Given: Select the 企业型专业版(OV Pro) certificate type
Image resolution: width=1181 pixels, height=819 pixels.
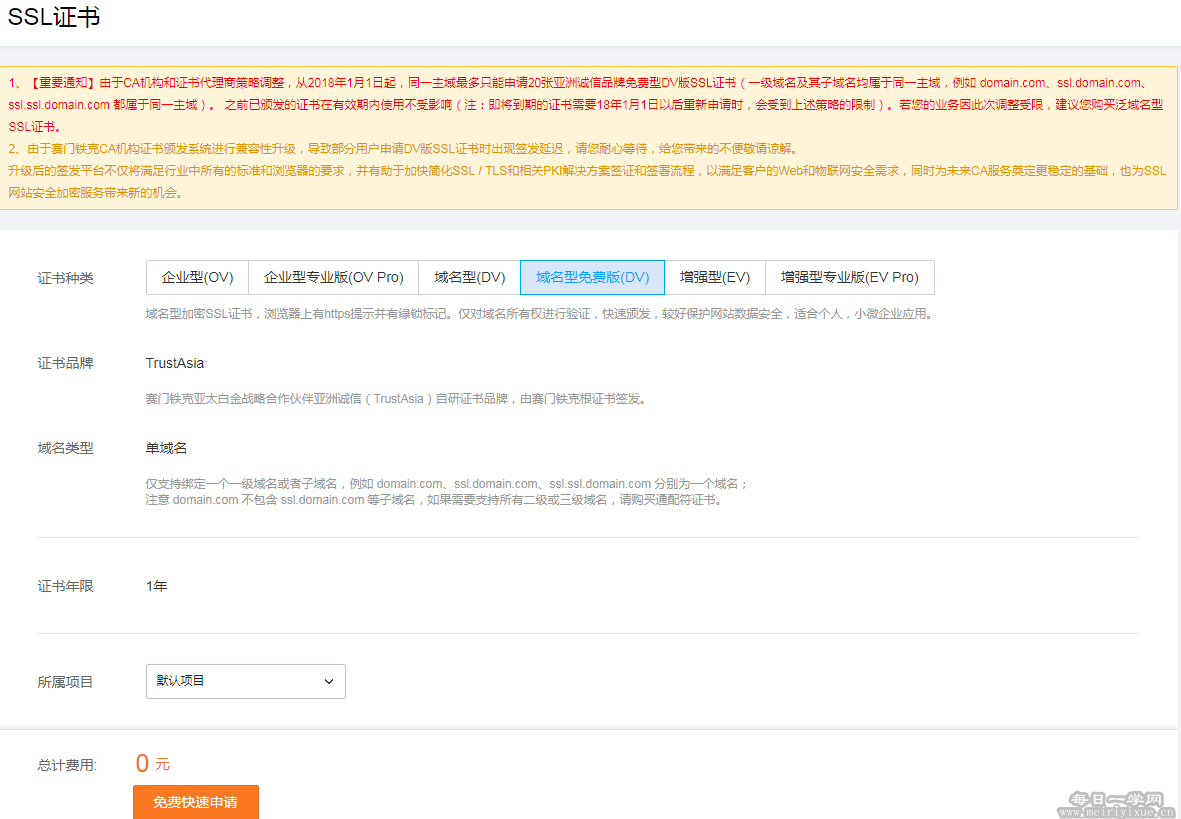Looking at the screenshot, I should click(334, 277).
